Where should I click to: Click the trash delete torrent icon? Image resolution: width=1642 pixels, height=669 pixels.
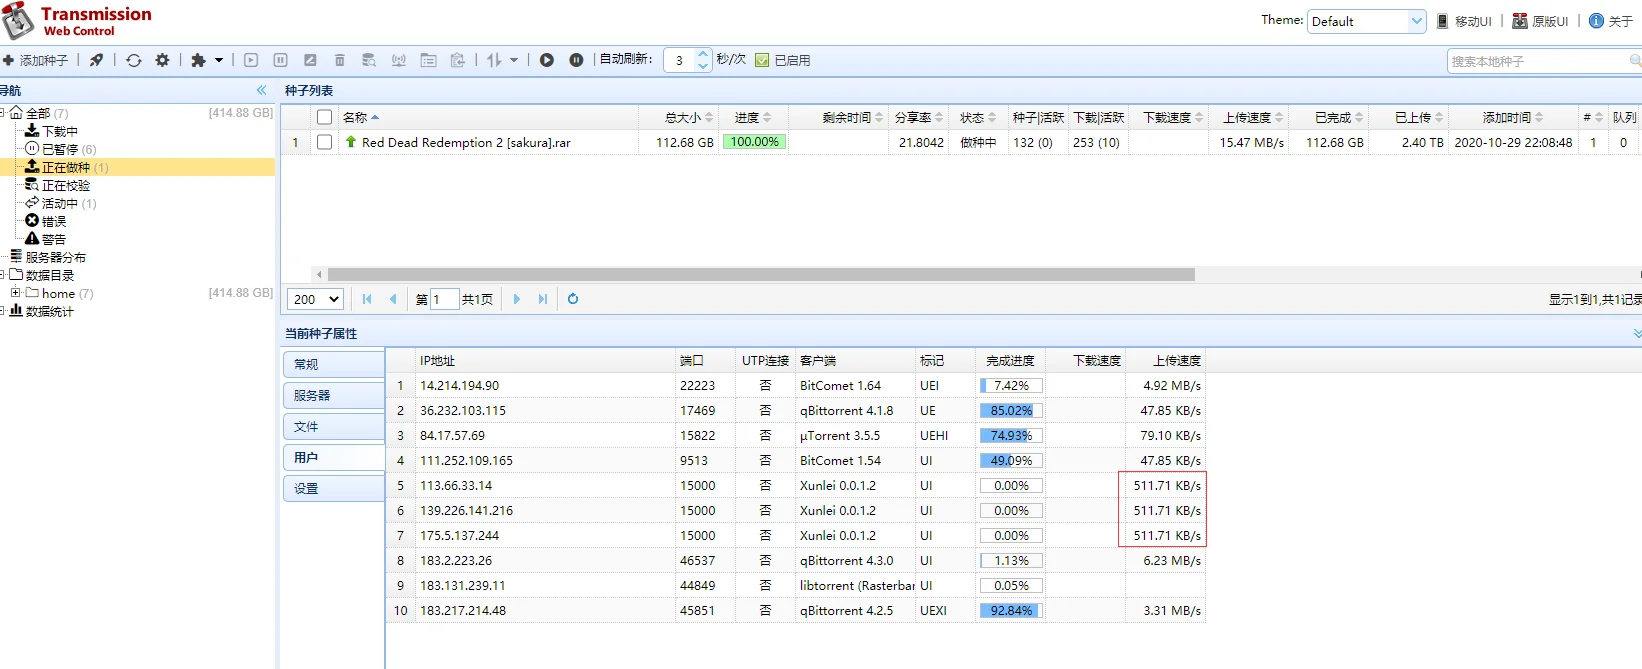(x=340, y=60)
